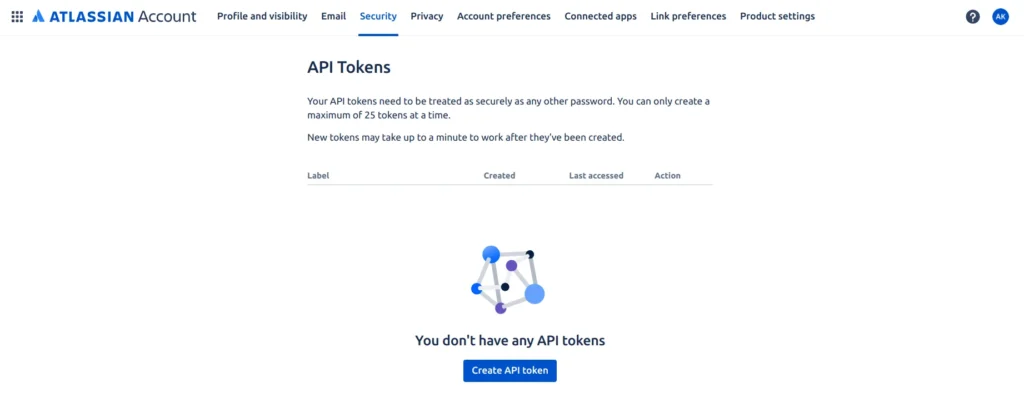Viewport: 1024px width, 402px height.
Task: Open the Privacy tab
Action: (x=427, y=17)
